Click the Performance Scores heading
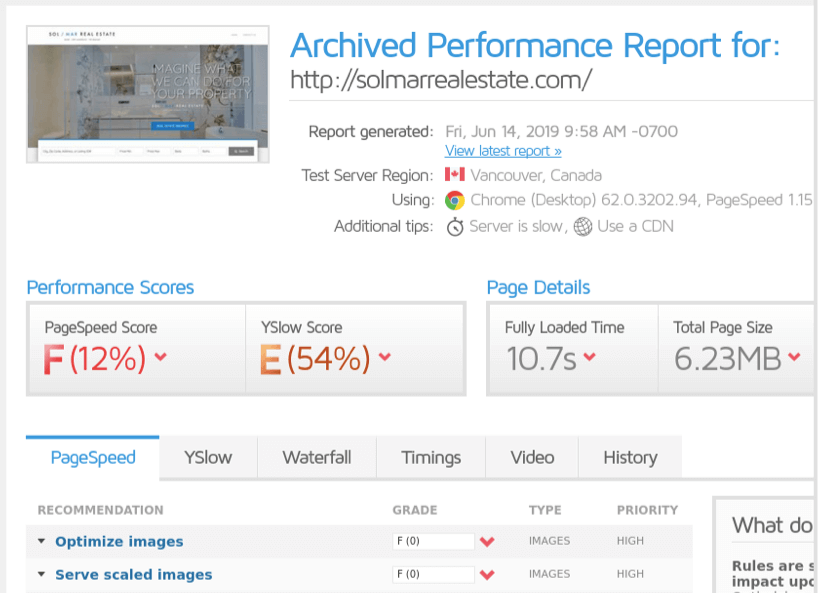The image size is (818, 593). pyautogui.click(x=110, y=287)
